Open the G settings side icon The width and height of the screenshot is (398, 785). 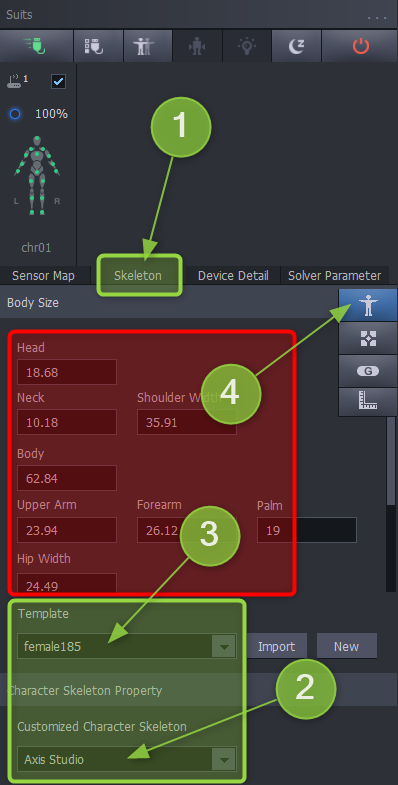click(368, 371)
